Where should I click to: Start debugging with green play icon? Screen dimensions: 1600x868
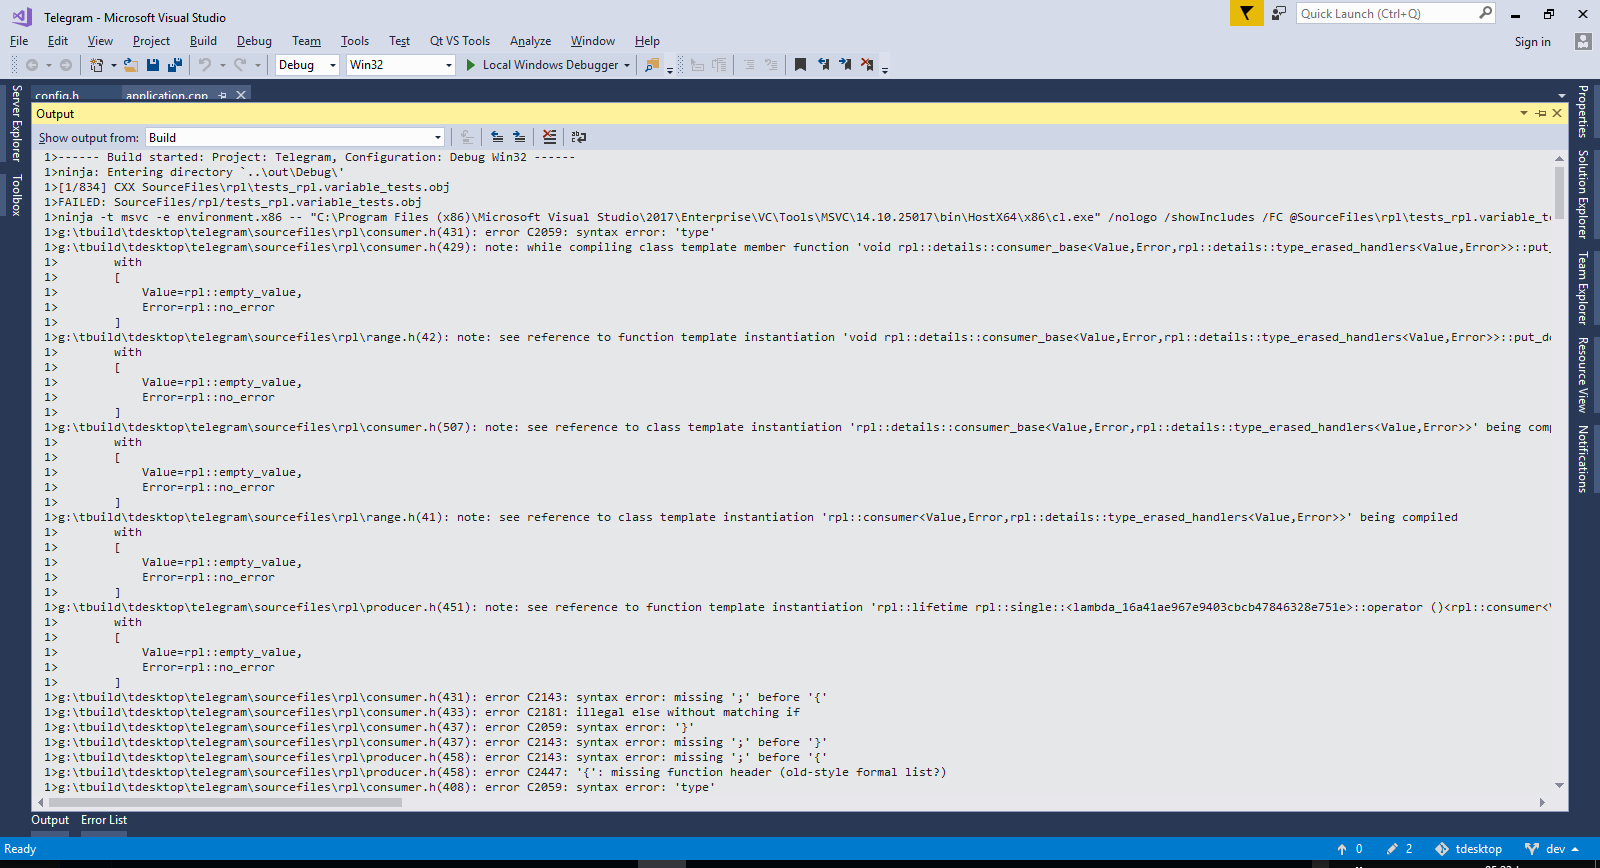(471, 65)
